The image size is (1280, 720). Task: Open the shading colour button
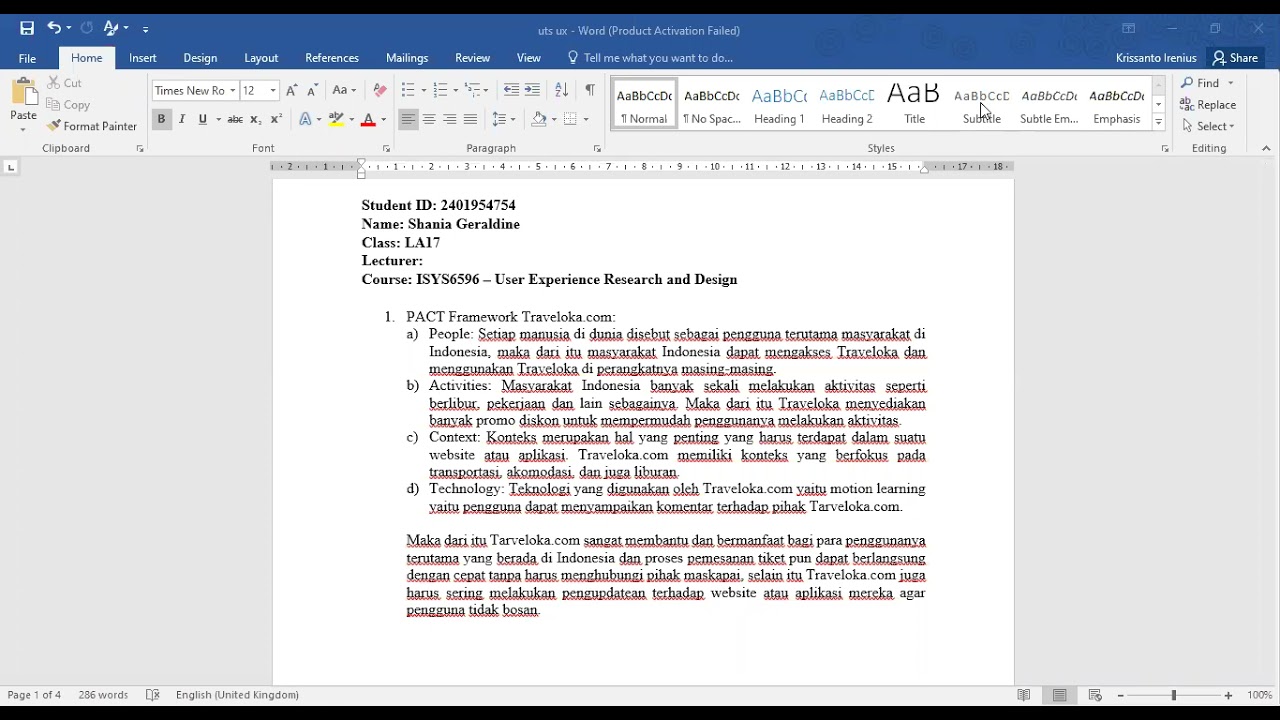click(x=539, y=119)
